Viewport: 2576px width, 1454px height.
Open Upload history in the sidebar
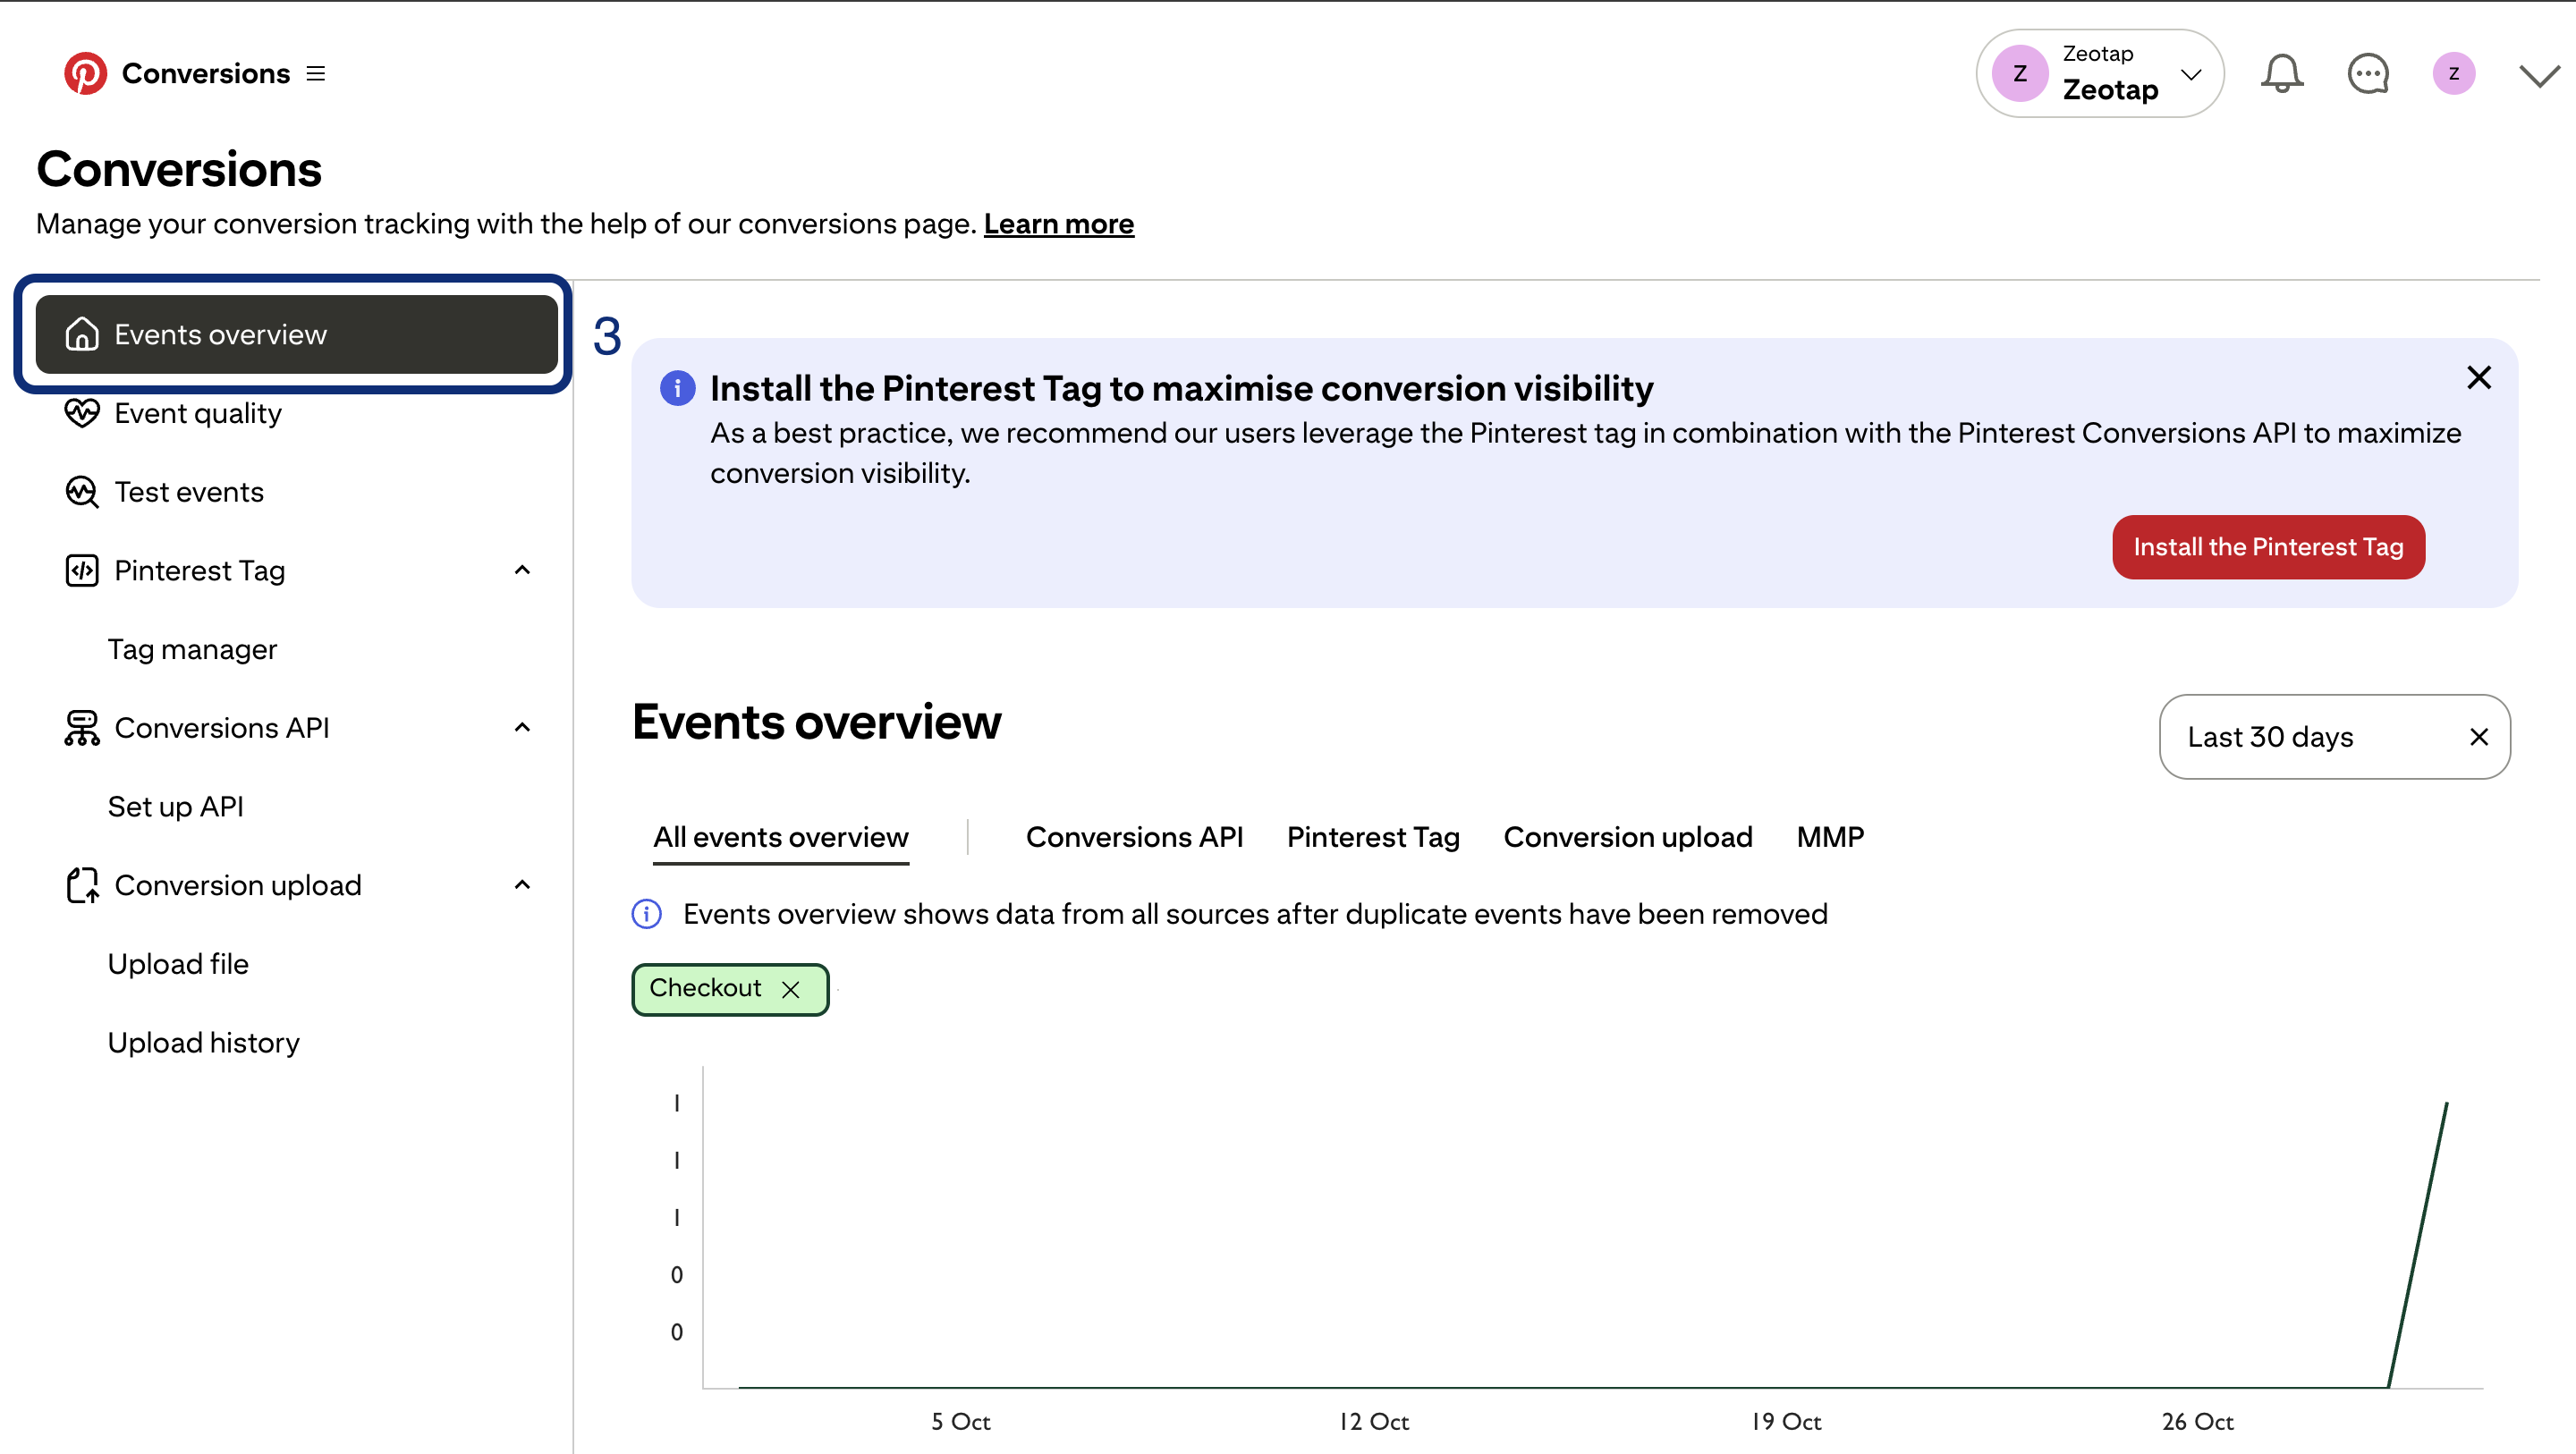pyautogui.click(x=204, y=1043)
